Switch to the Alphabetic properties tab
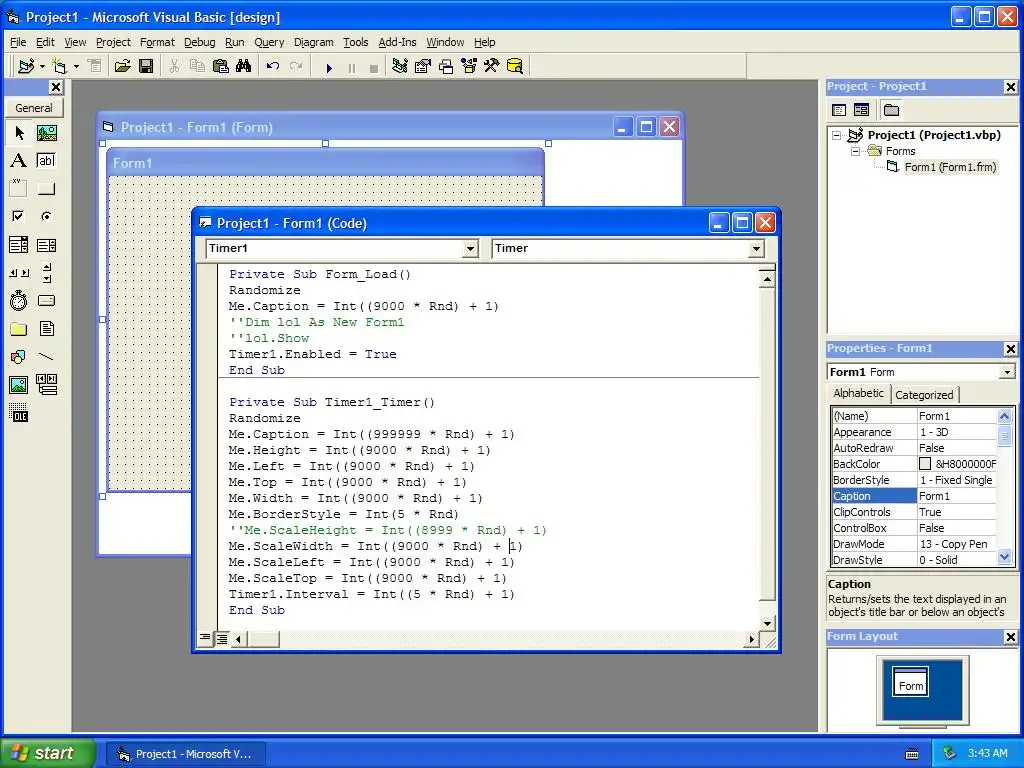This screenshot has height=768, width=1024. click(858, 393)
